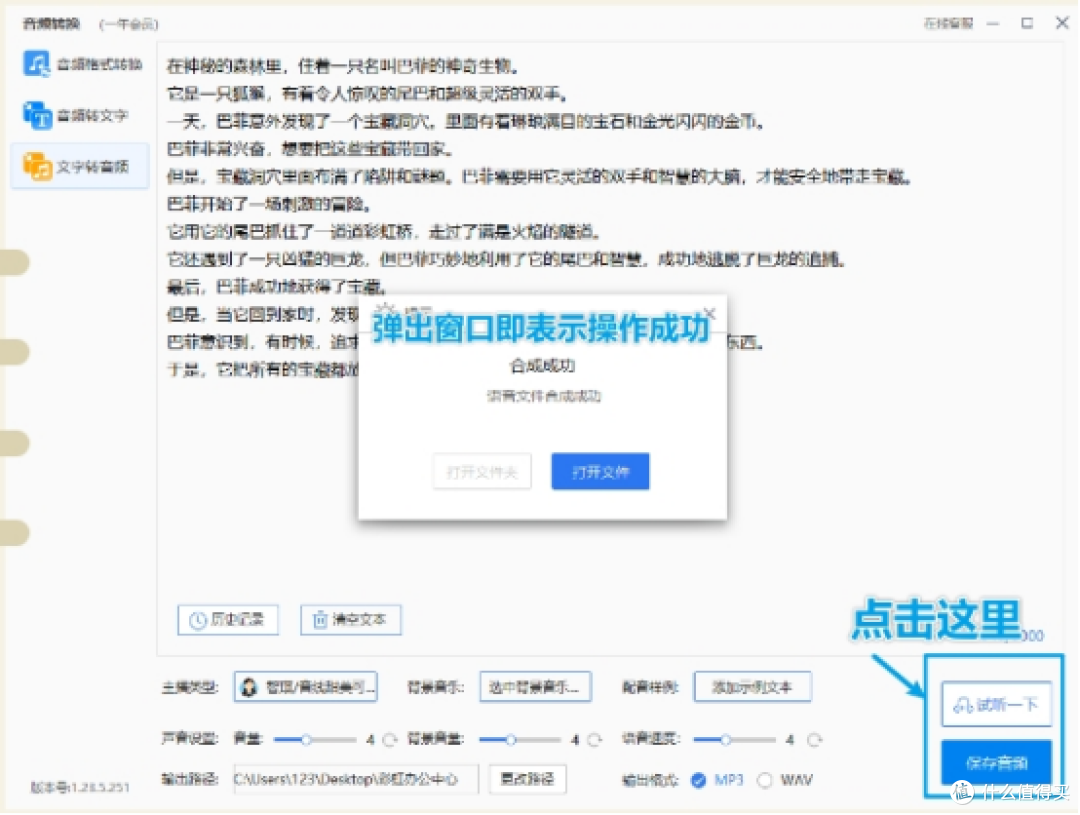The height and width of the screenshot is (815, 1080).
Task: Click the output path input field
Action: click(355, 779)
